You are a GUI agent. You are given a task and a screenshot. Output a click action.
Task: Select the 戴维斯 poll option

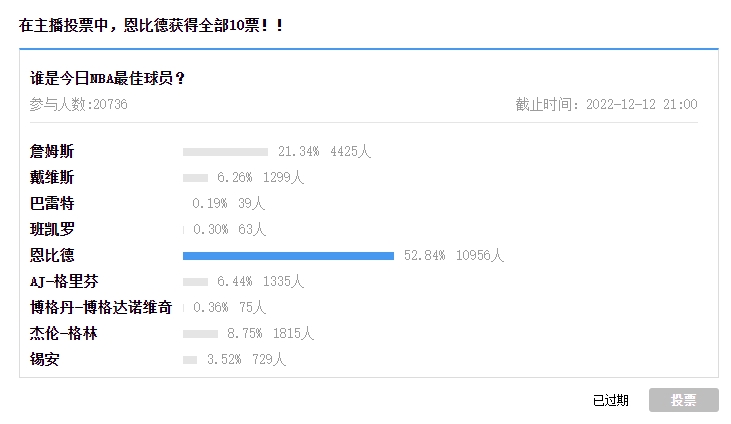coord(52,177)
